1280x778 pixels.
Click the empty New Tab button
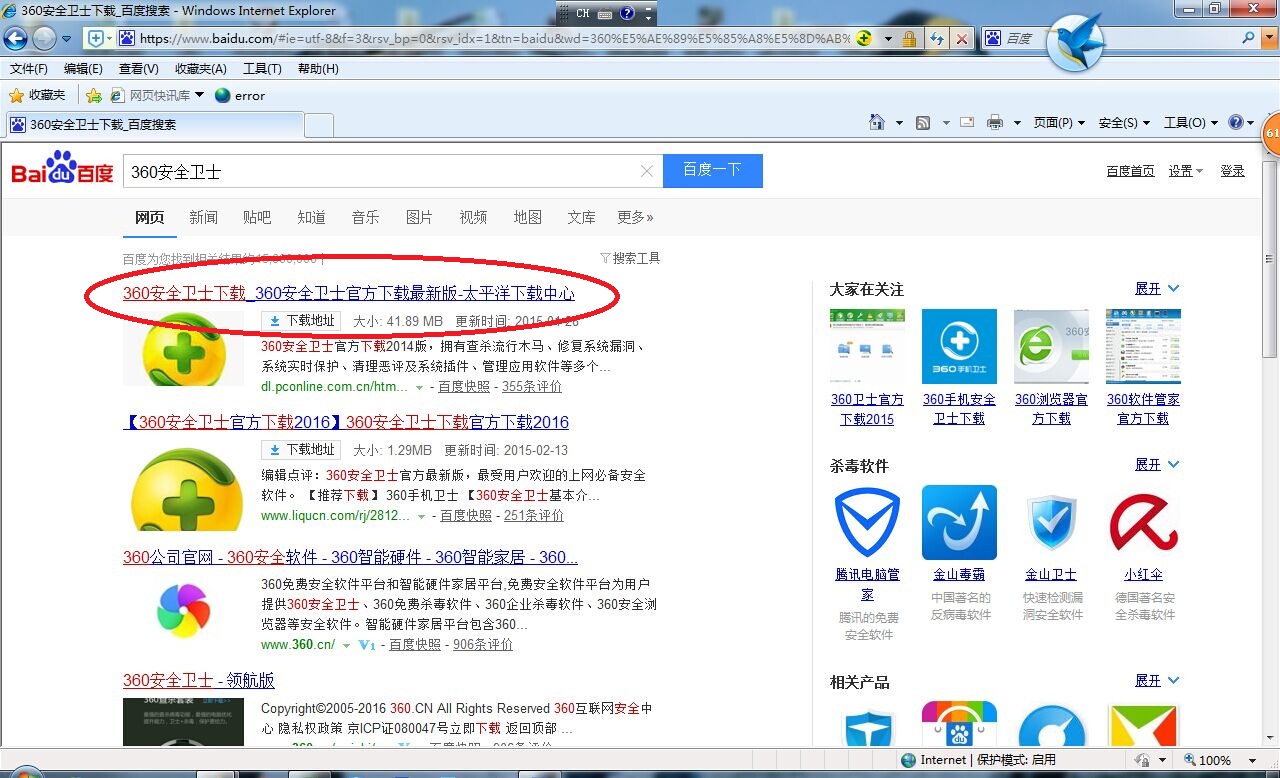(x=318, y=125)
